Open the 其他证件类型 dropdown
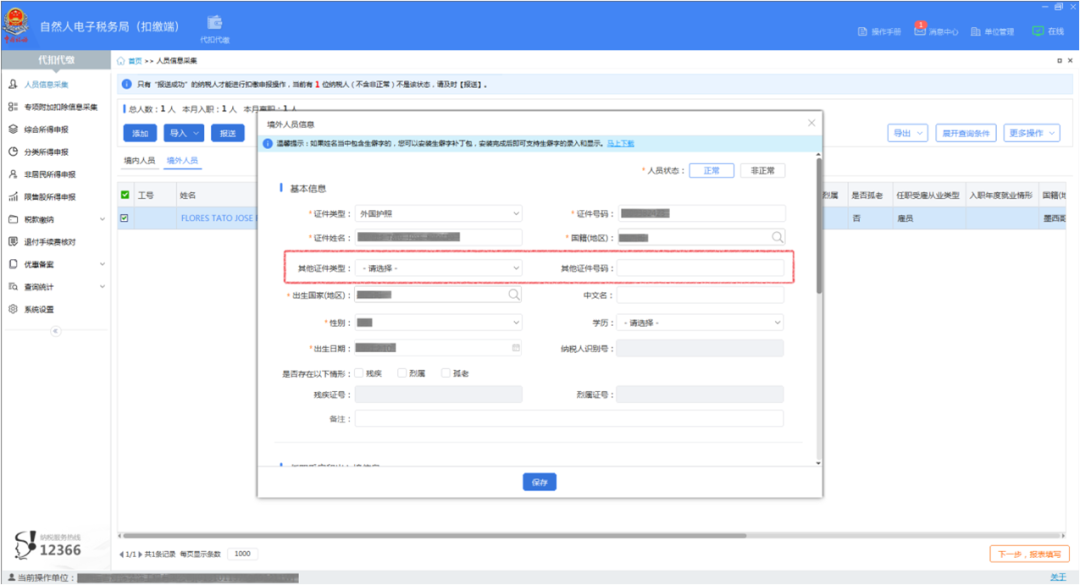The height and width of the screenshot is (585, 1080). (439, 268)
